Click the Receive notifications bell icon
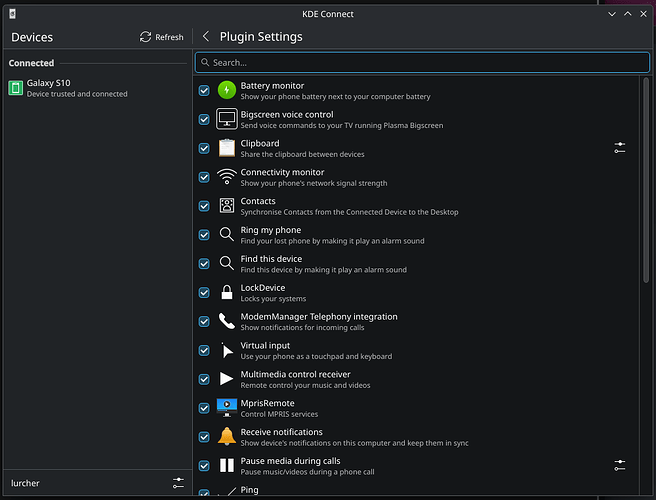The image size is (656, 500). click(x=227, y=437)
